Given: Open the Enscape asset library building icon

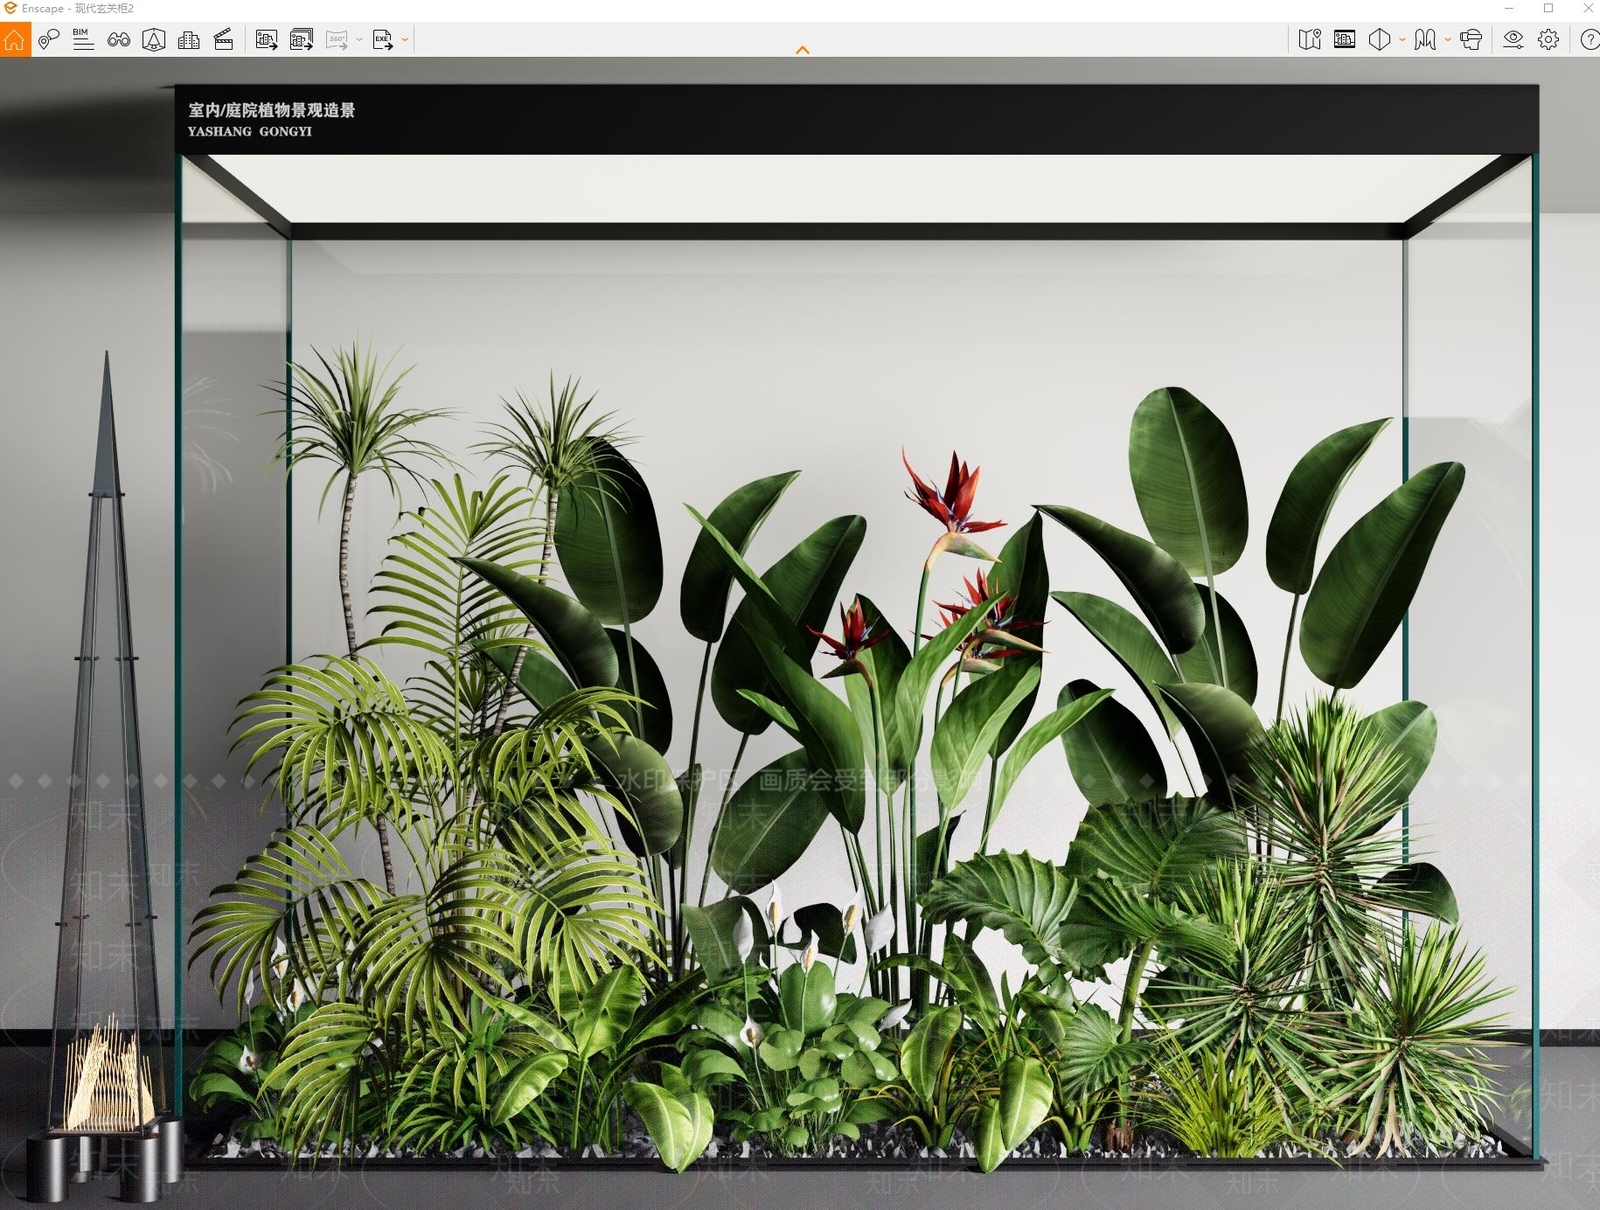Looking at the screenshot, I should 189,40.
